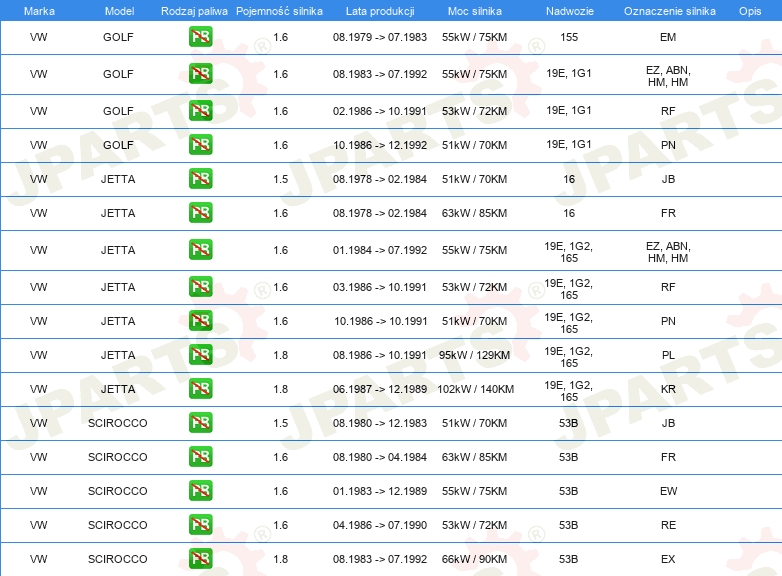This screenshot has width=782, height=576.
Task: Select engine code KR cell
Action: (x=668, y=389)
